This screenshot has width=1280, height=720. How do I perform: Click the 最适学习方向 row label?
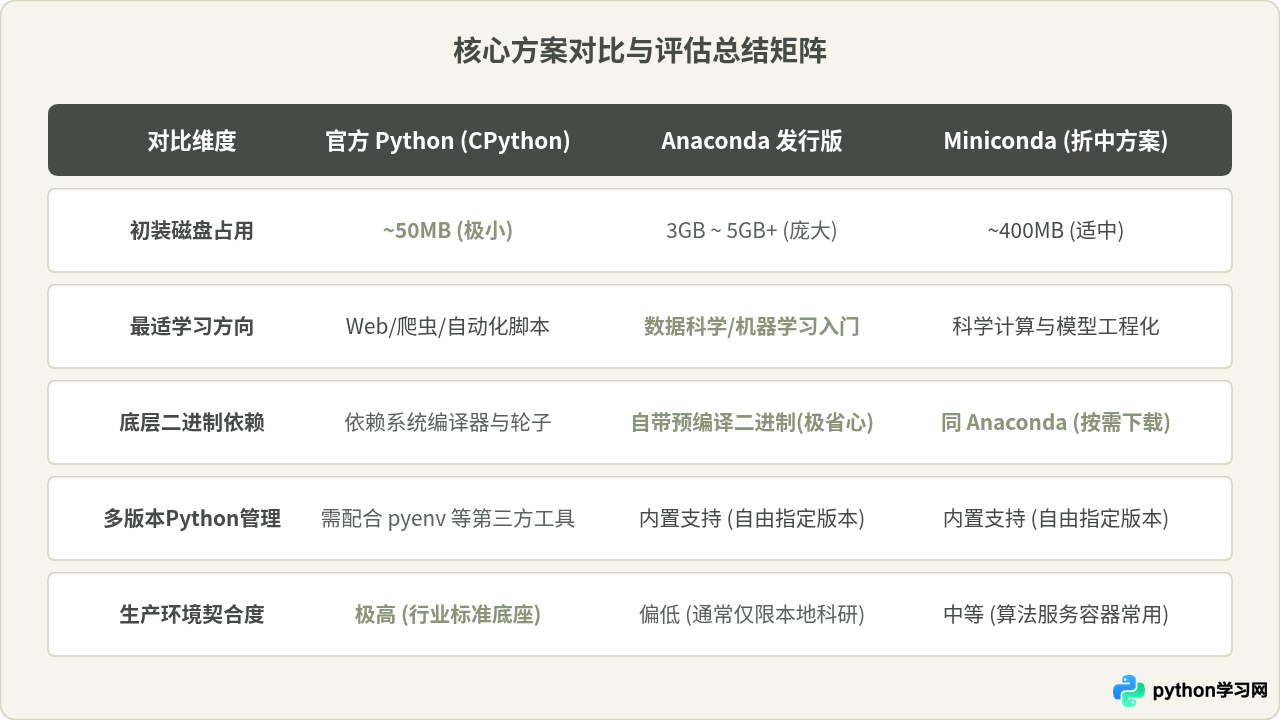pos(192,327)
